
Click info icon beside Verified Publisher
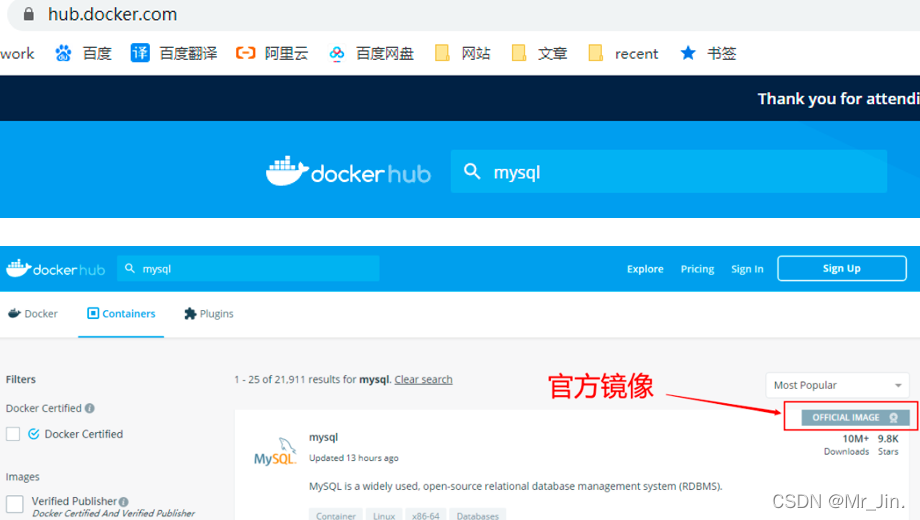click(x=123, y=502)
